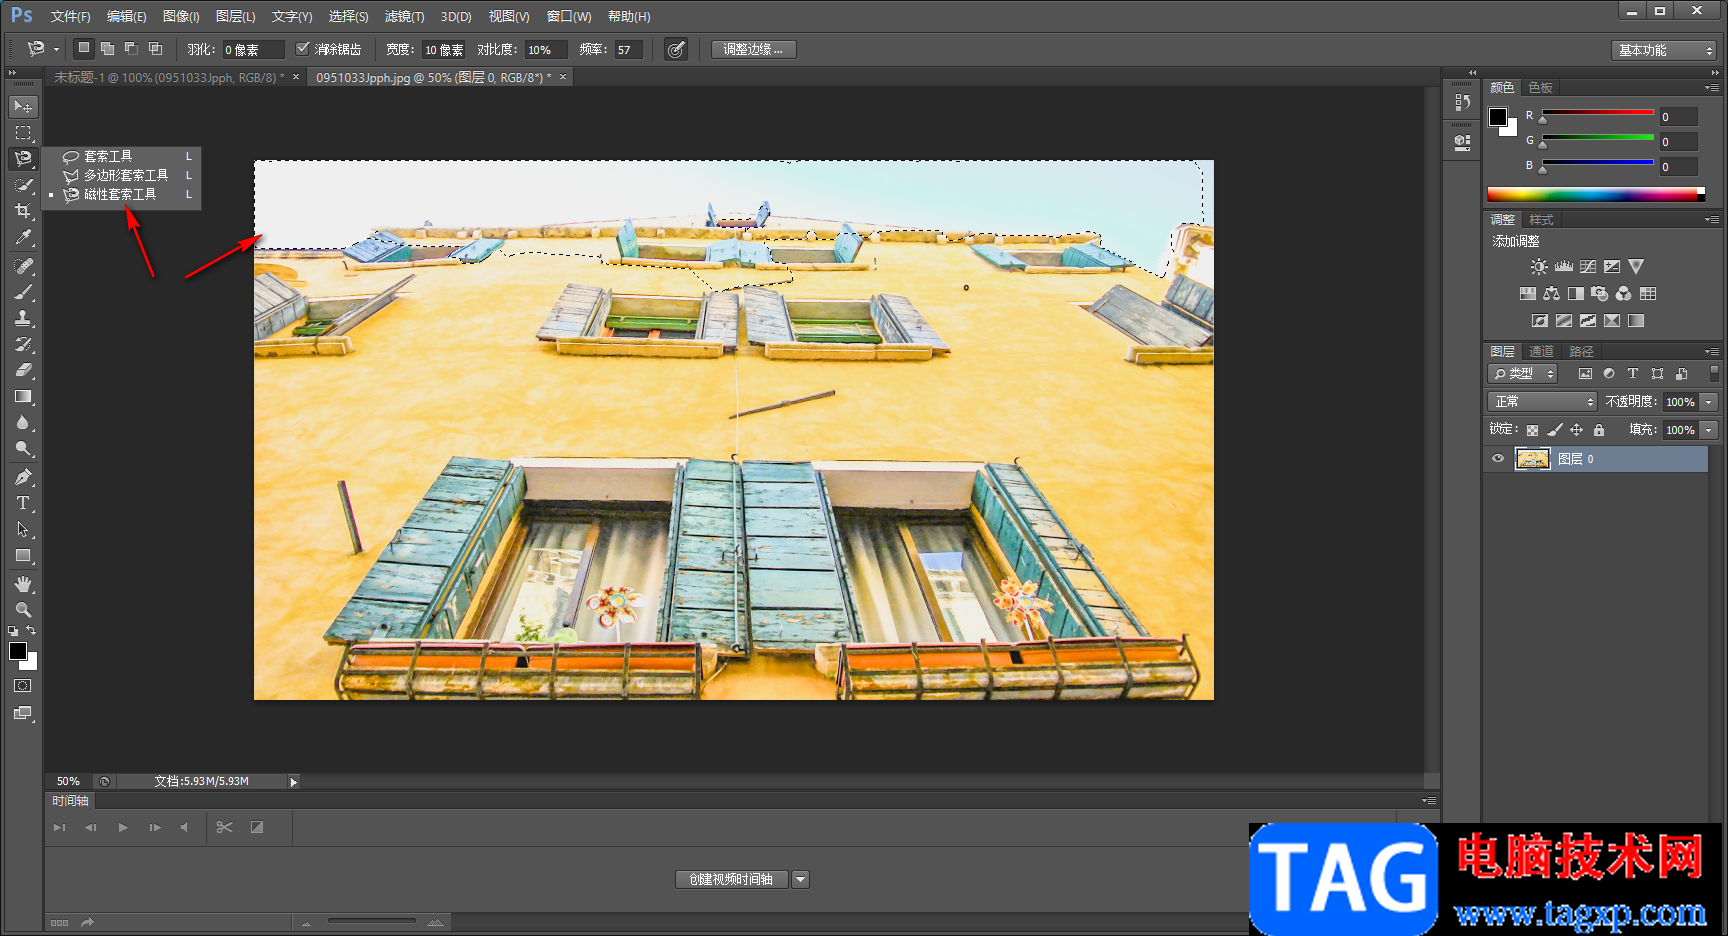Toggle the anti-alias checkbox

coord(303,49)
